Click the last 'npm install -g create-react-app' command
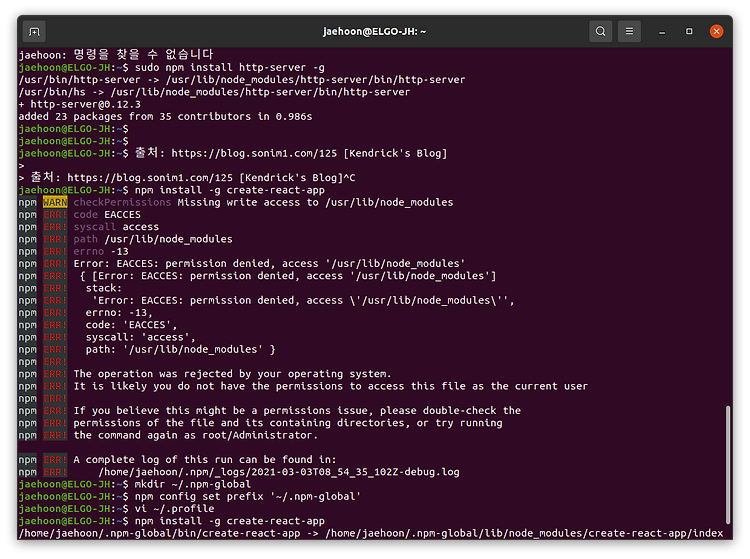Image resolution: width=750 pixels, height=559 pixels. pos(230,521)
